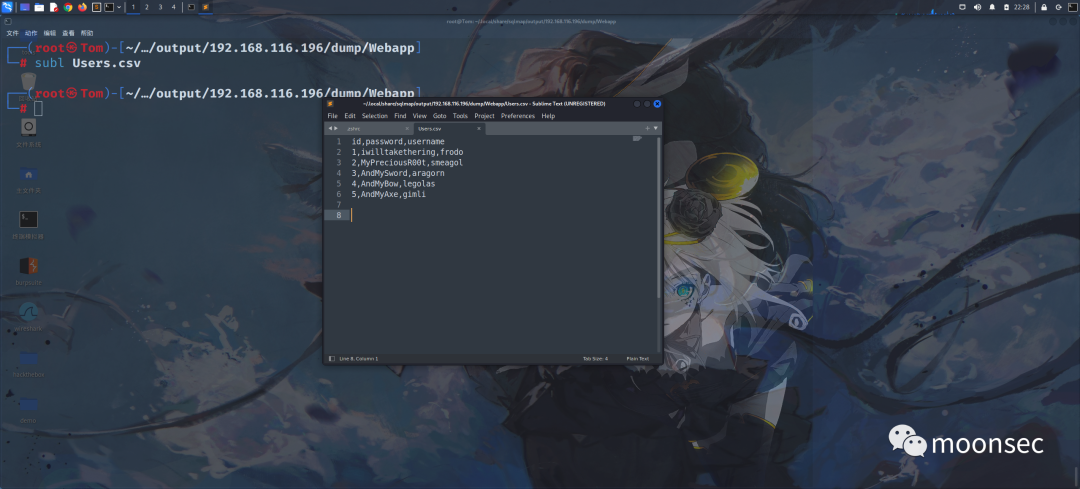Click the next tab arrow in Sublime

pyautogui.click(x=335, y=129)
